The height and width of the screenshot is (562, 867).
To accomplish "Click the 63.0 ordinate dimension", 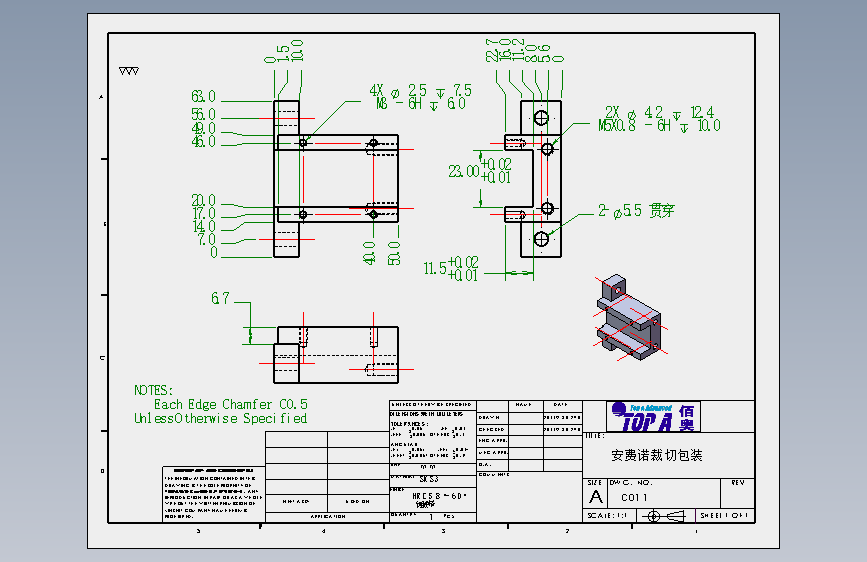I will coord(203,96).
